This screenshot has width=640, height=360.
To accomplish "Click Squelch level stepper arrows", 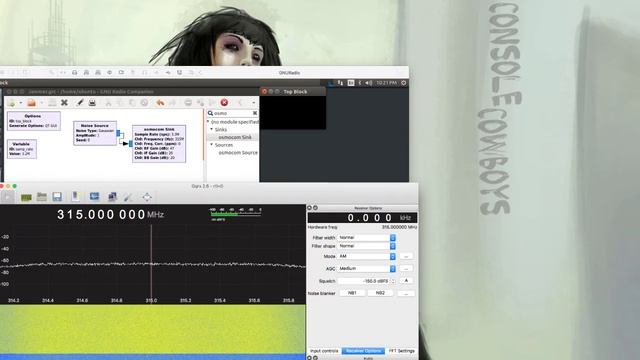I will tap(393, 281).
